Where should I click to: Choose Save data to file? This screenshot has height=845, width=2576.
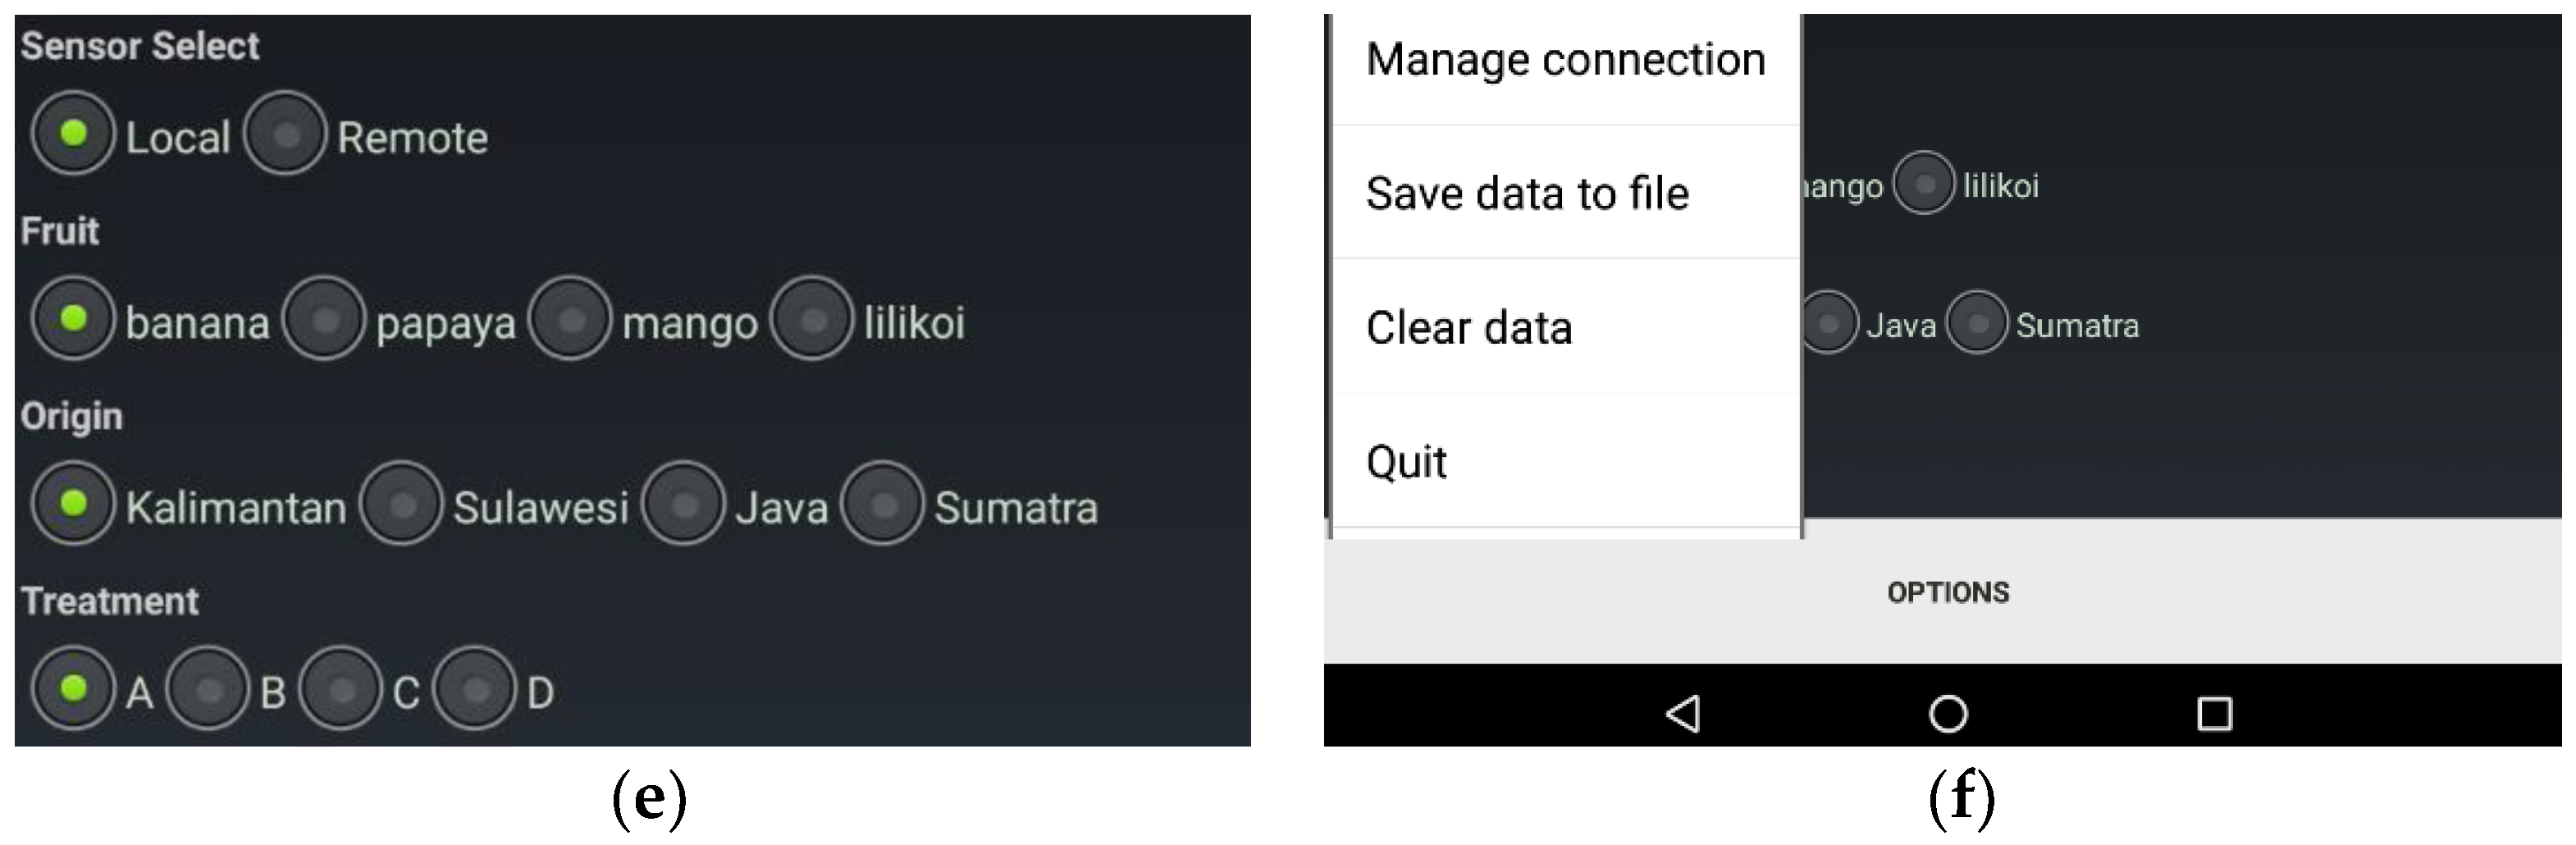(1565, 193)
